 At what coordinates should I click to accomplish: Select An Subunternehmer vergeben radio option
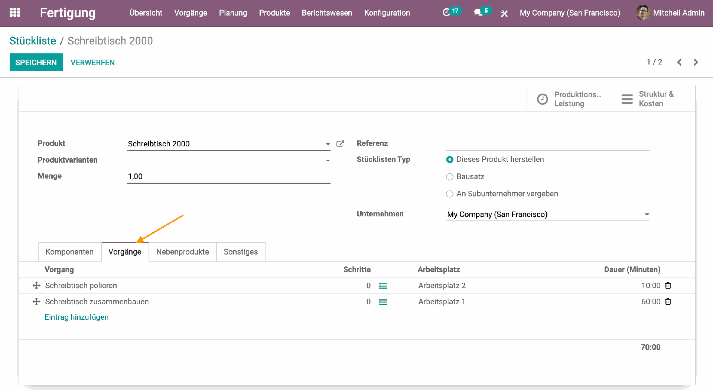(x=450, y=194)
